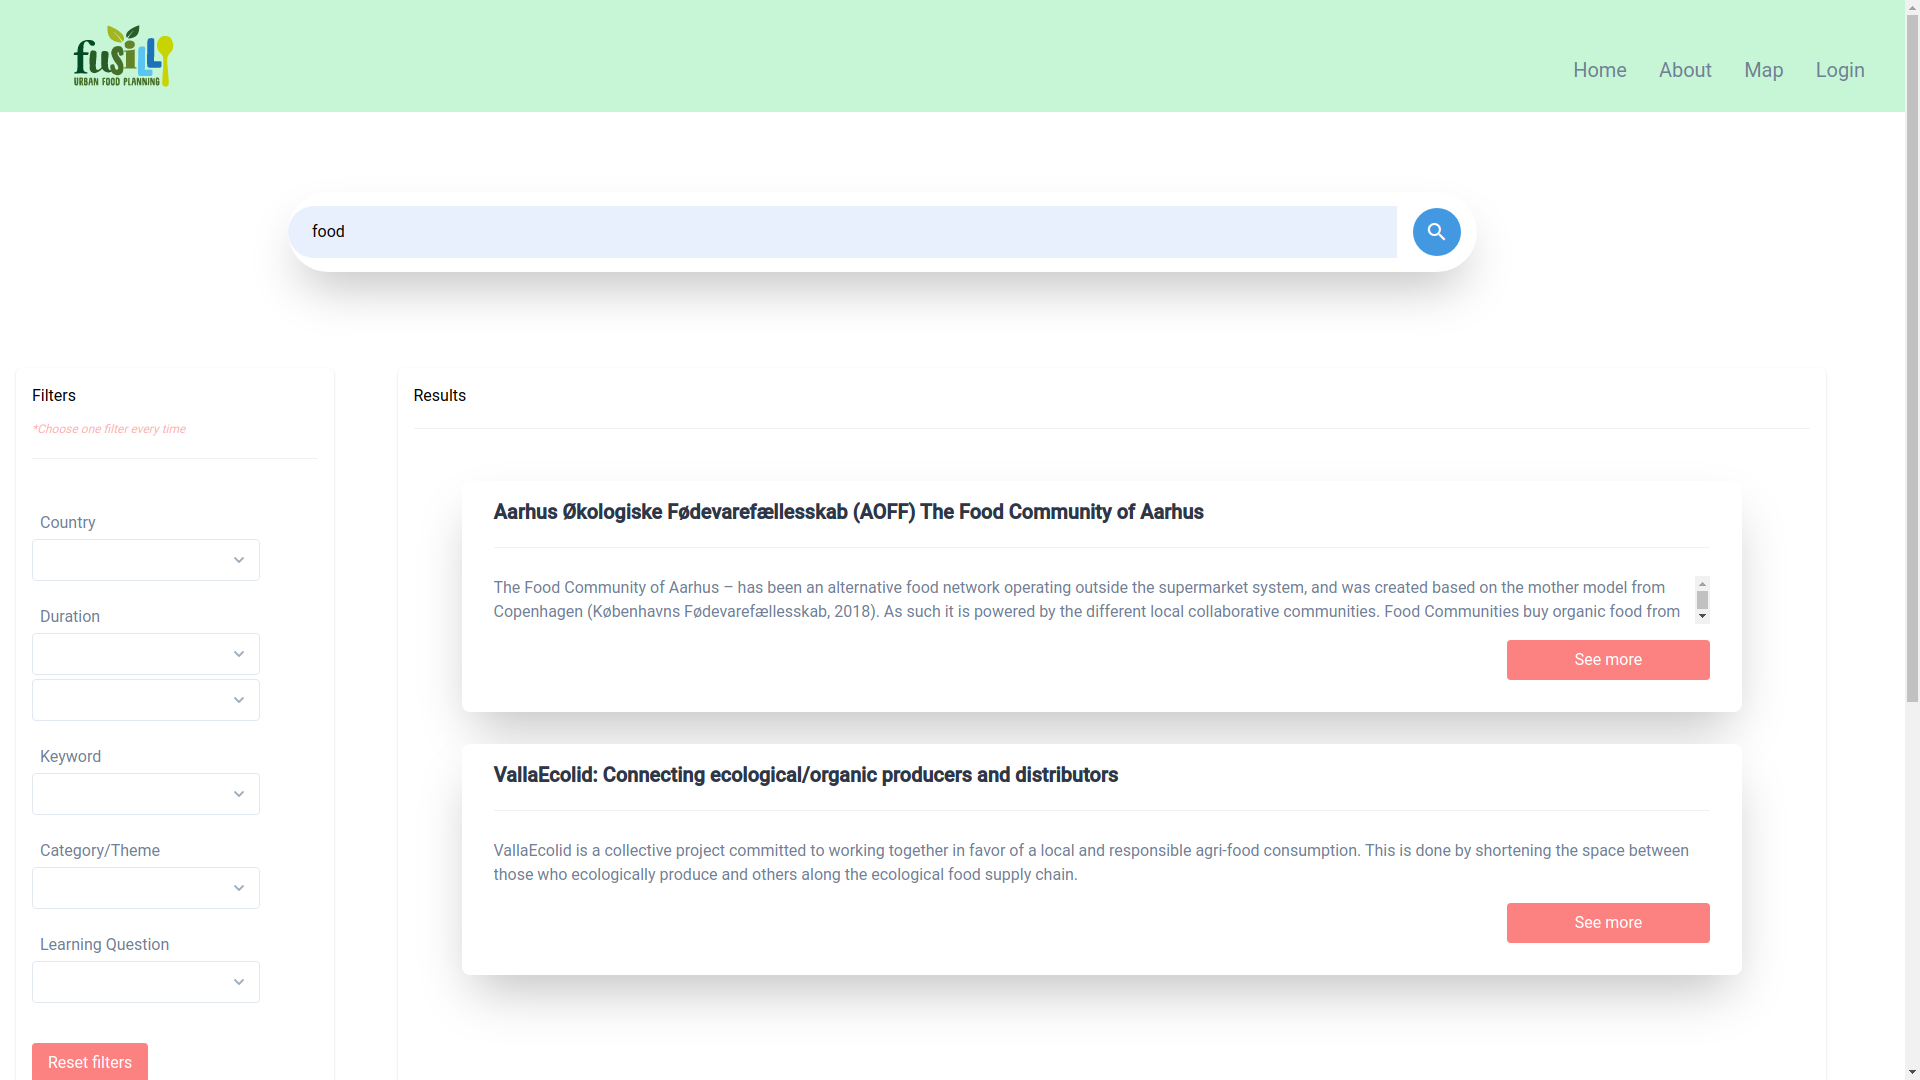Click the Fusil Urban Food Planning logo

click(123, 55)
